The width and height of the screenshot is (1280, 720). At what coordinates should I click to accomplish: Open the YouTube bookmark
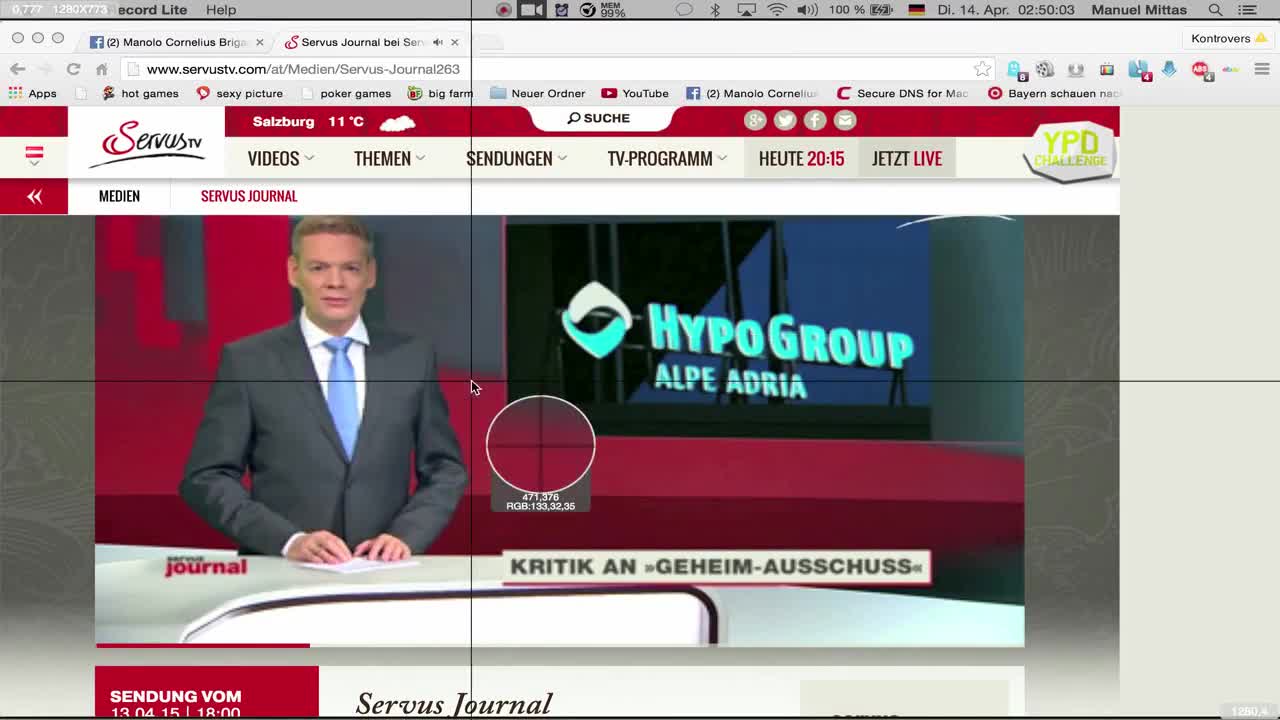pos(635,93)
